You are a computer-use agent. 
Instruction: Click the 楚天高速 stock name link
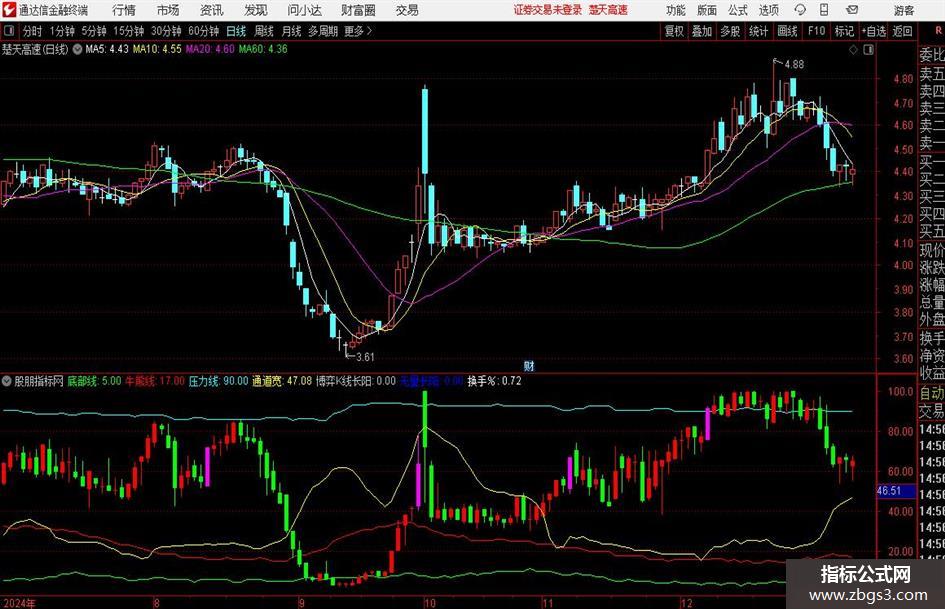(608, 10)
